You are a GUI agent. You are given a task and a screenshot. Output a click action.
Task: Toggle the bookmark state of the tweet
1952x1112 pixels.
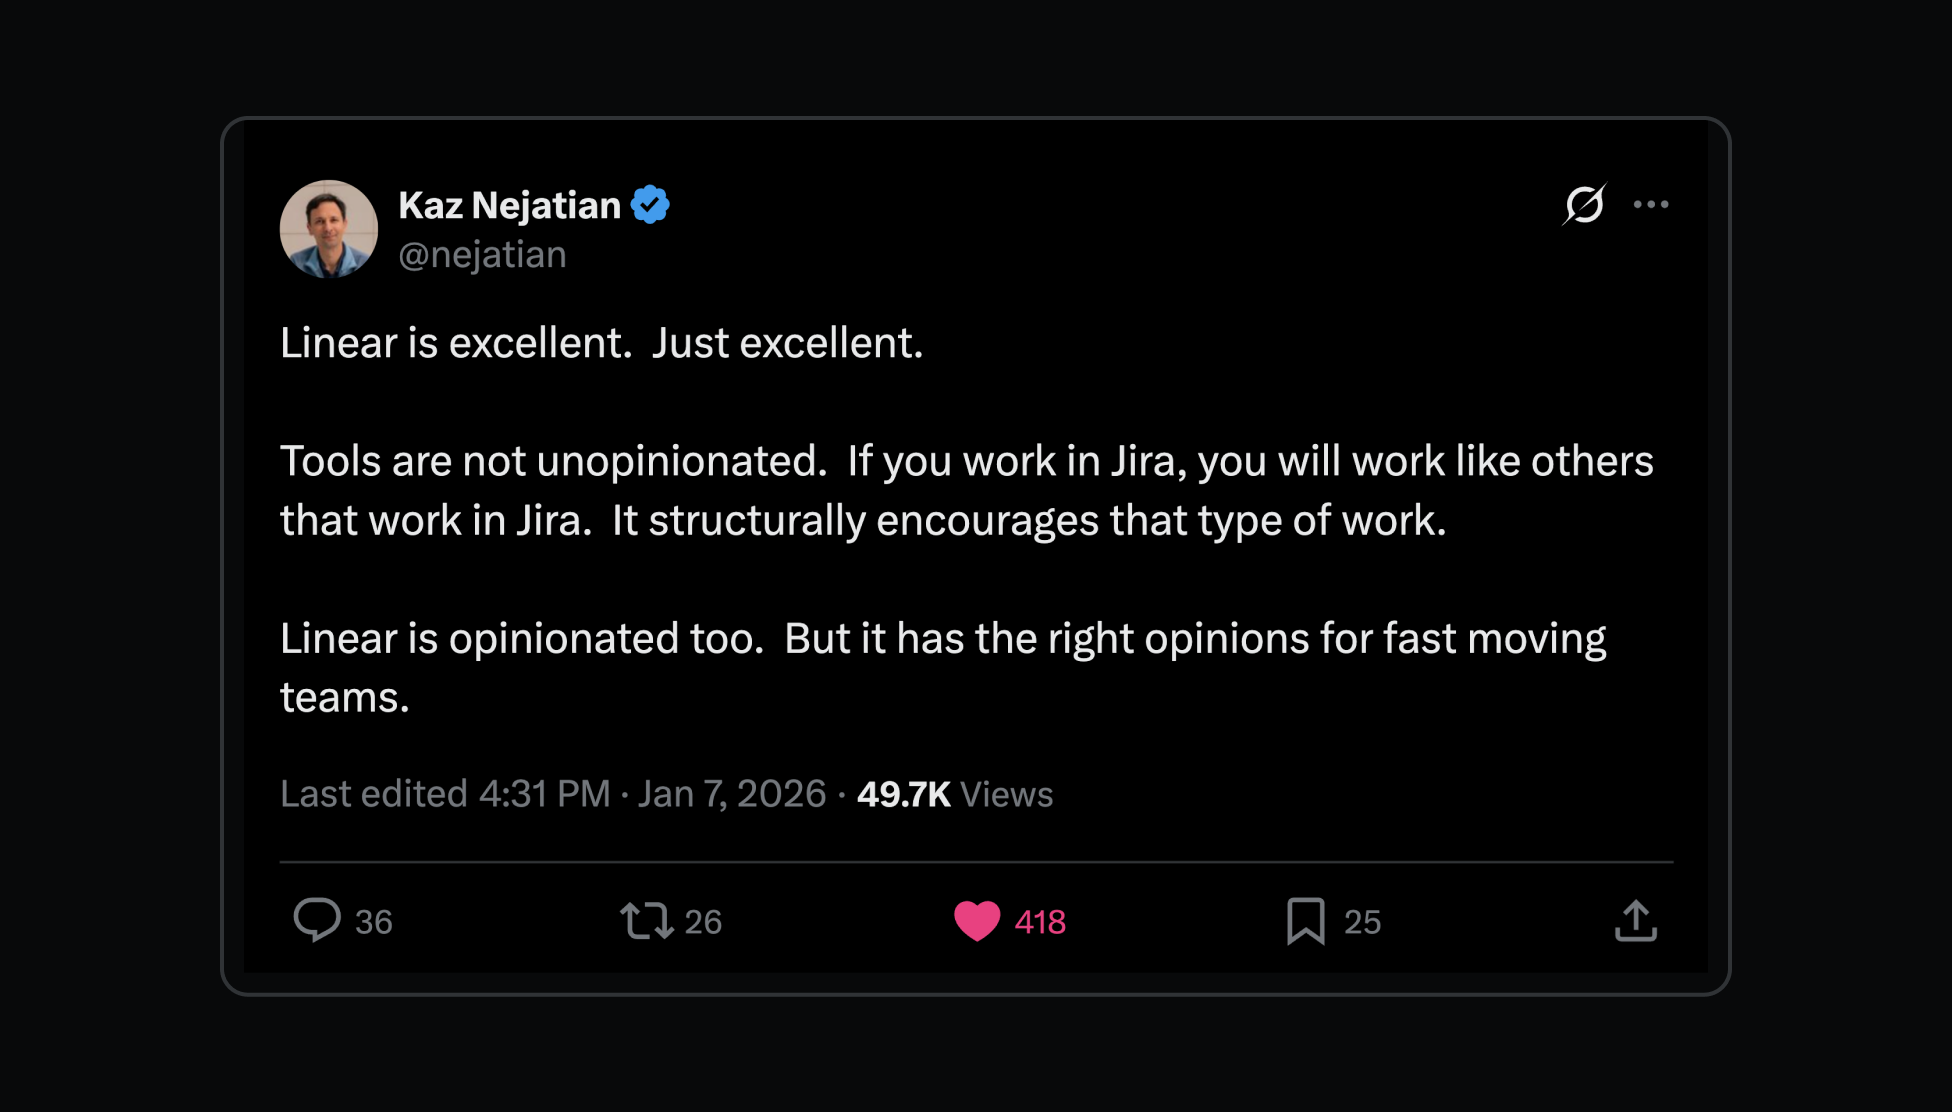(1307, 922)
